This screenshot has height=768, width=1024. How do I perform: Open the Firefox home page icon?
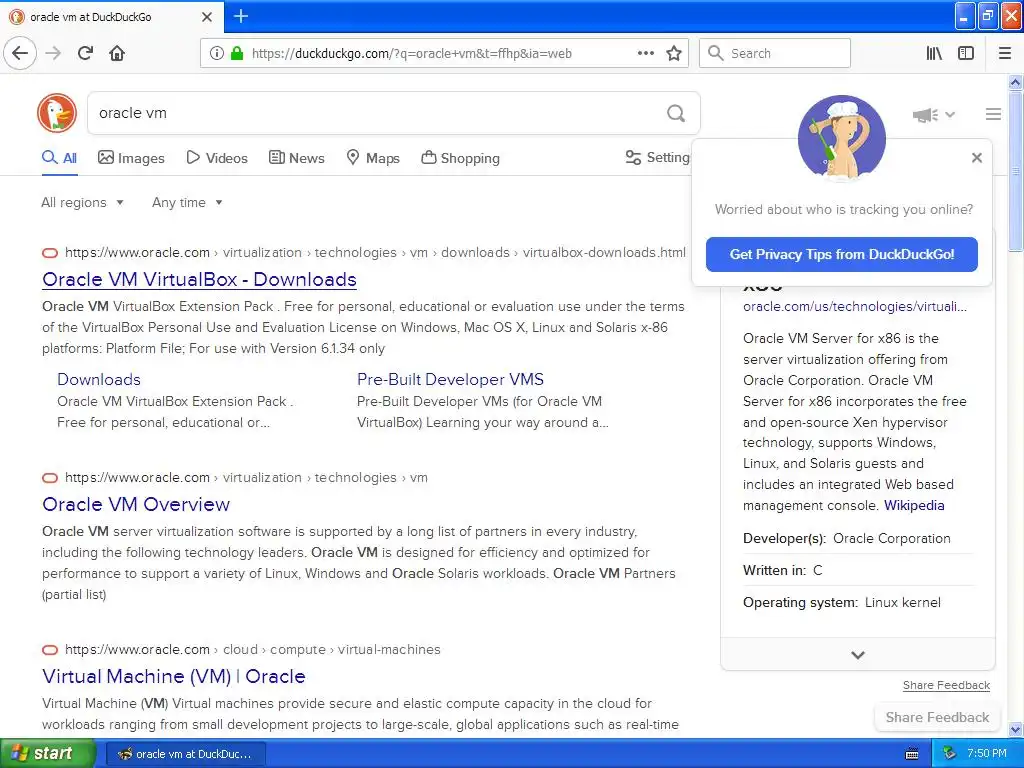click(117, 53)
